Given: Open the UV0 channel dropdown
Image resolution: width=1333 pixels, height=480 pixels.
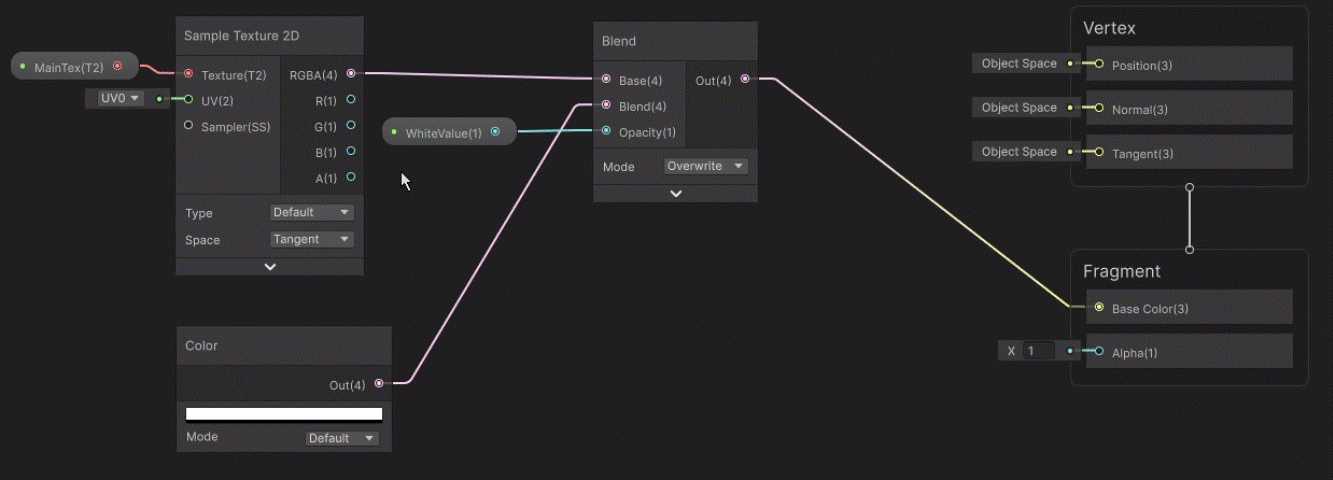Looking at the screenshot, I should [121, 99].
